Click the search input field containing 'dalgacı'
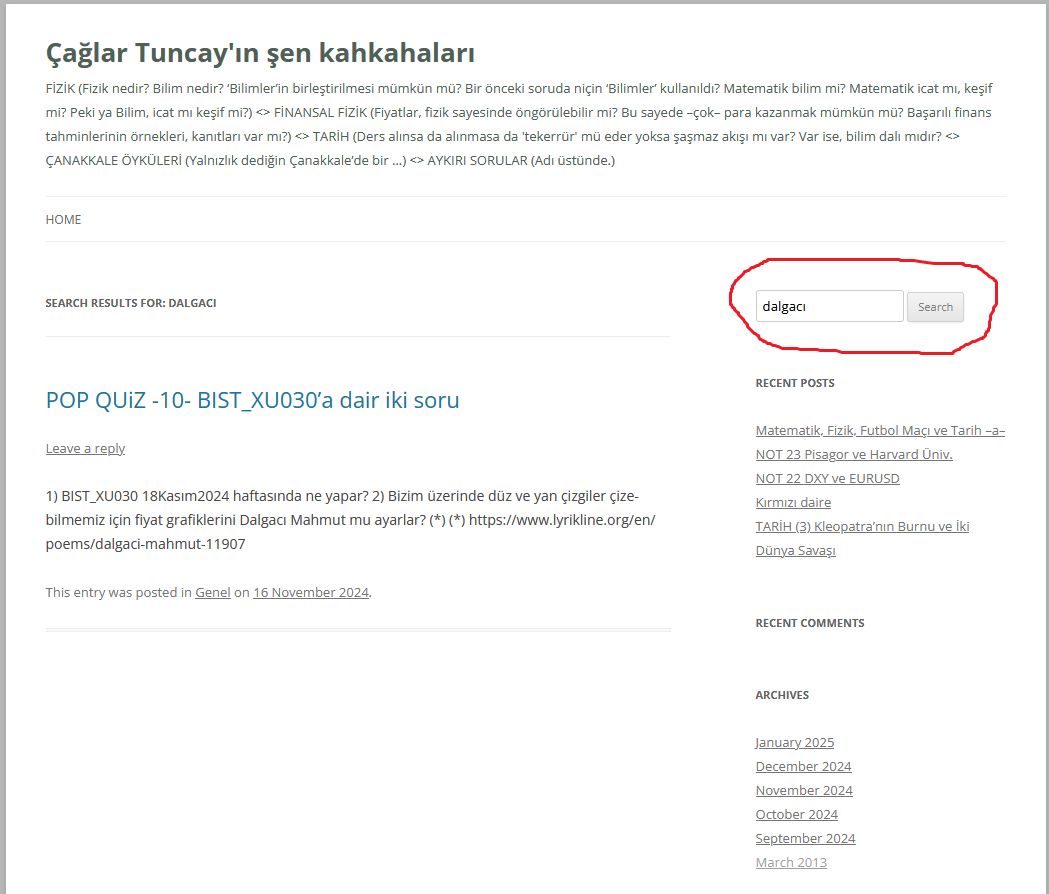The height and width of the screenshot is (894, 1049). point(829,306)
